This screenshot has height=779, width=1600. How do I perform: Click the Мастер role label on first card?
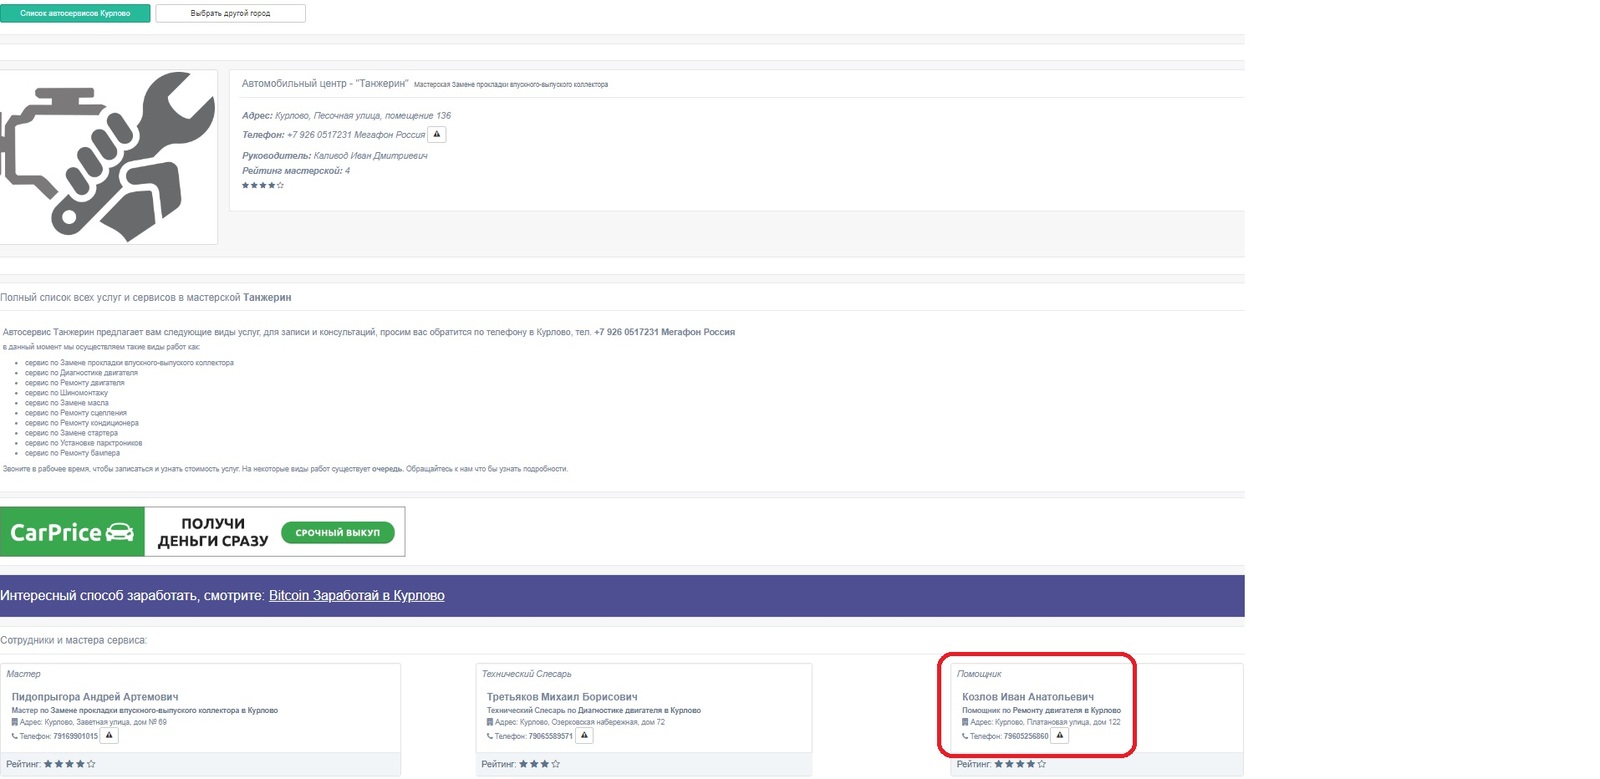23,674
